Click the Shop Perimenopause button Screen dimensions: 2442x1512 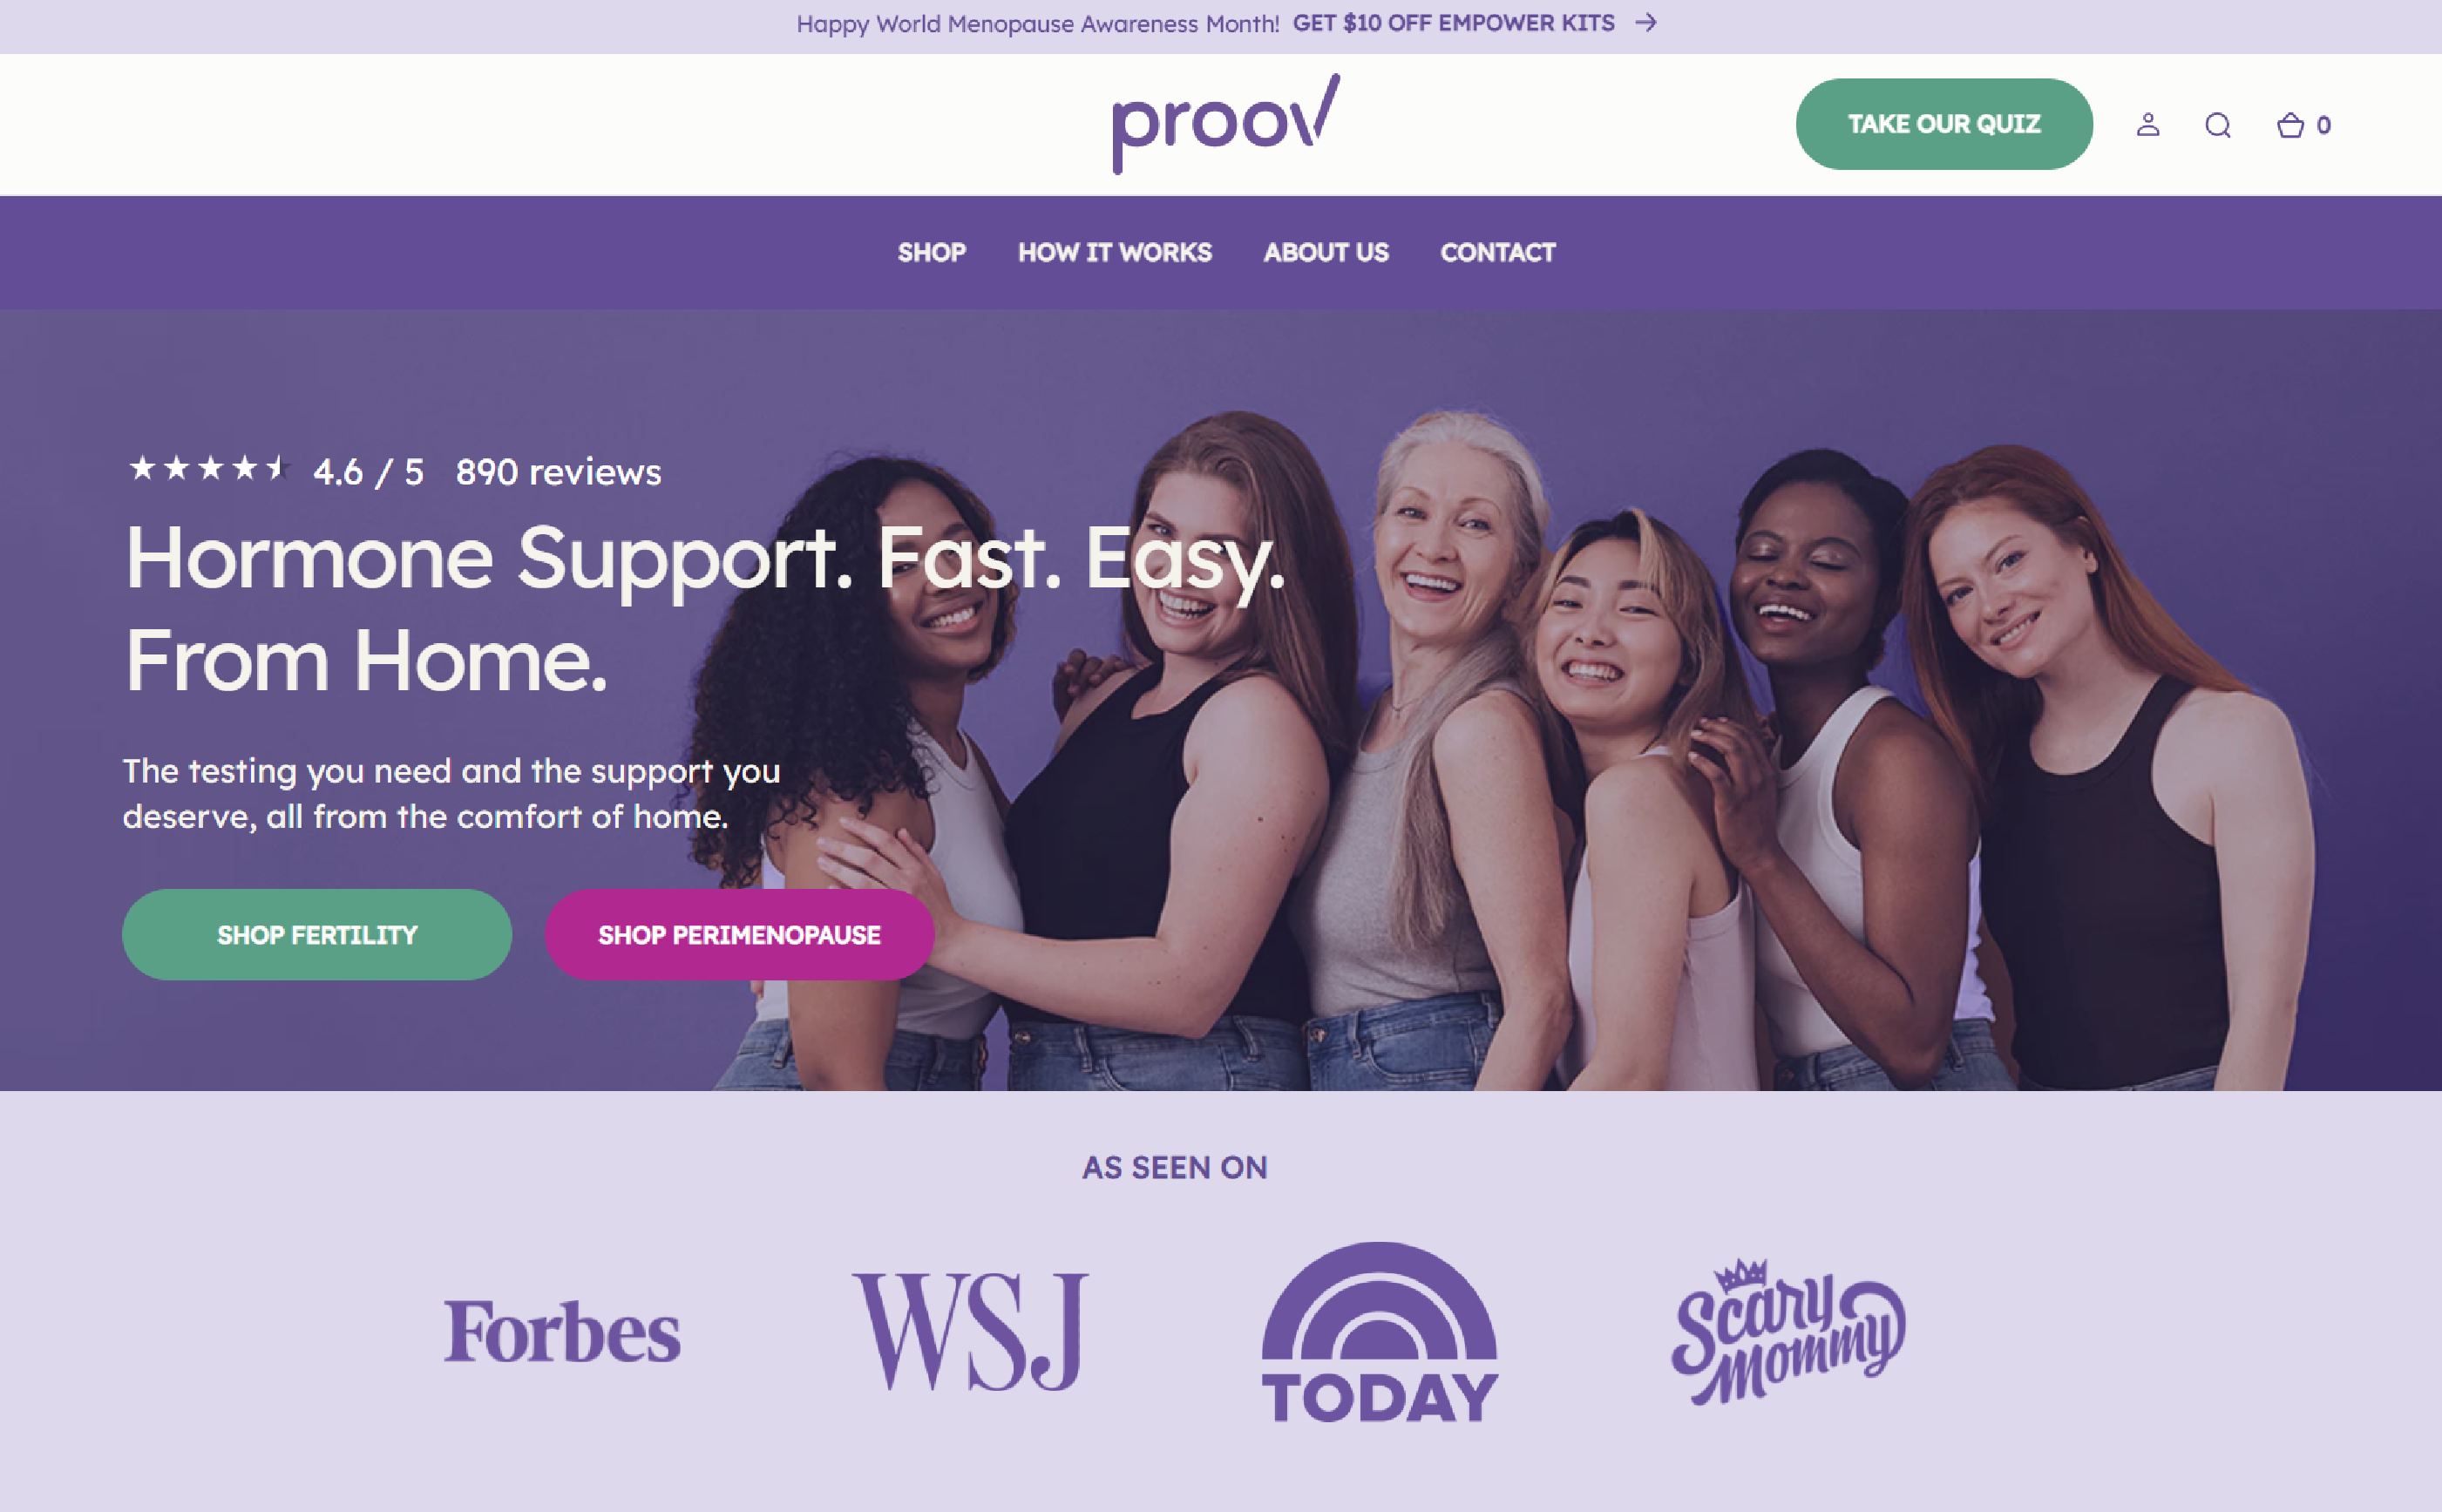click(740, 935)
